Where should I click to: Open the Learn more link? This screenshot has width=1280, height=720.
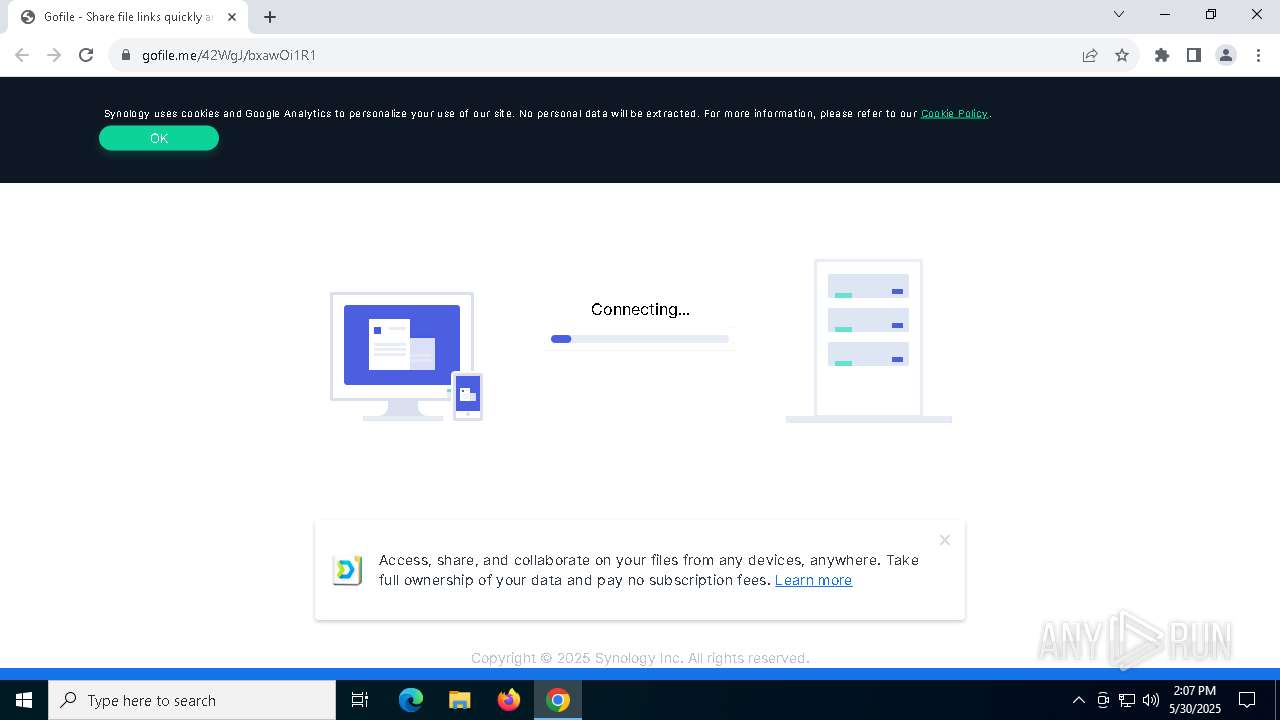pyautogui.click(x=813, y=580)
